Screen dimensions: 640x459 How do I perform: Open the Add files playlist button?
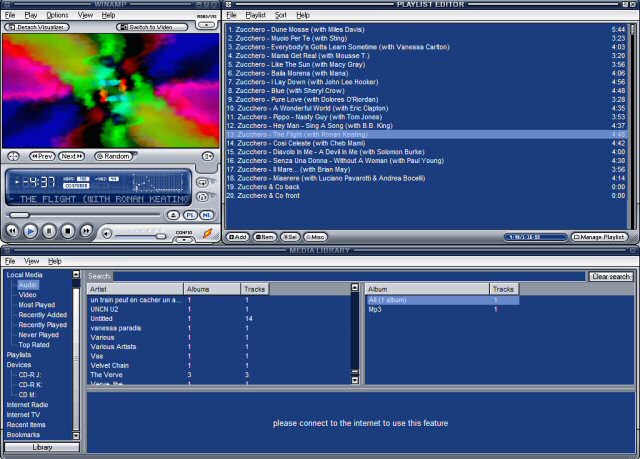238,237
